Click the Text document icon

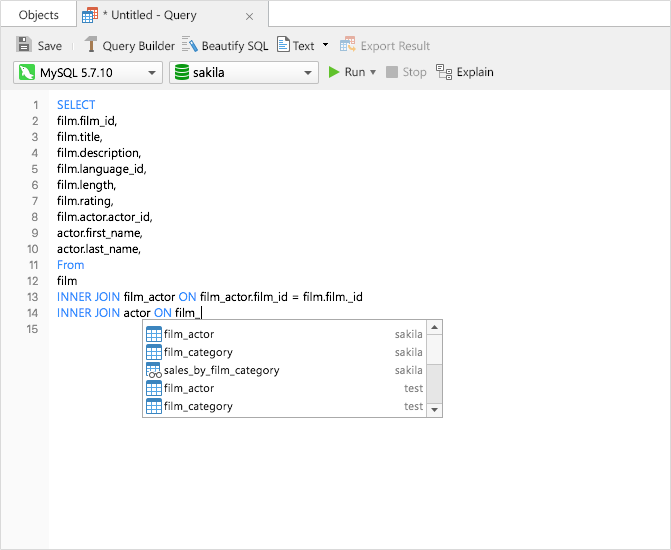(283, 45)
